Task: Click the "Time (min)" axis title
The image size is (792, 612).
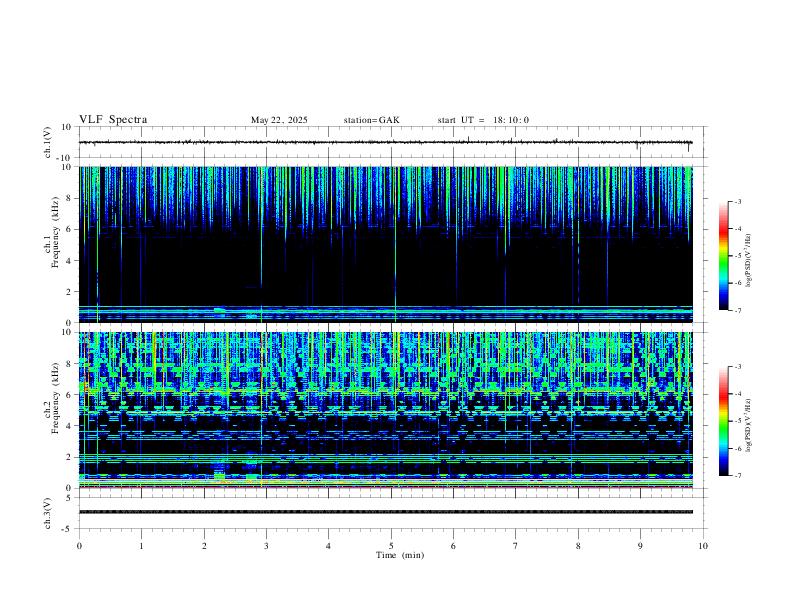Action: pos(400,555)
